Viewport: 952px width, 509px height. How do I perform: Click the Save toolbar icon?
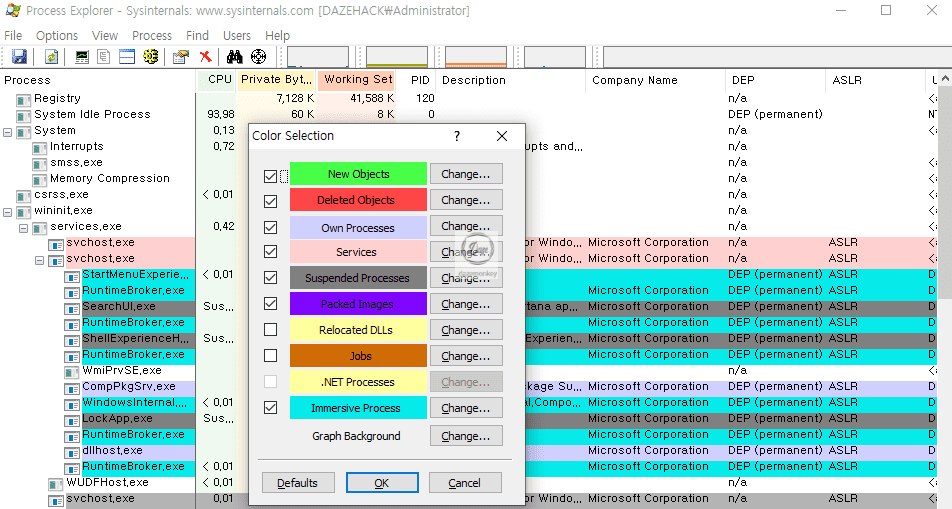point(19,56)
